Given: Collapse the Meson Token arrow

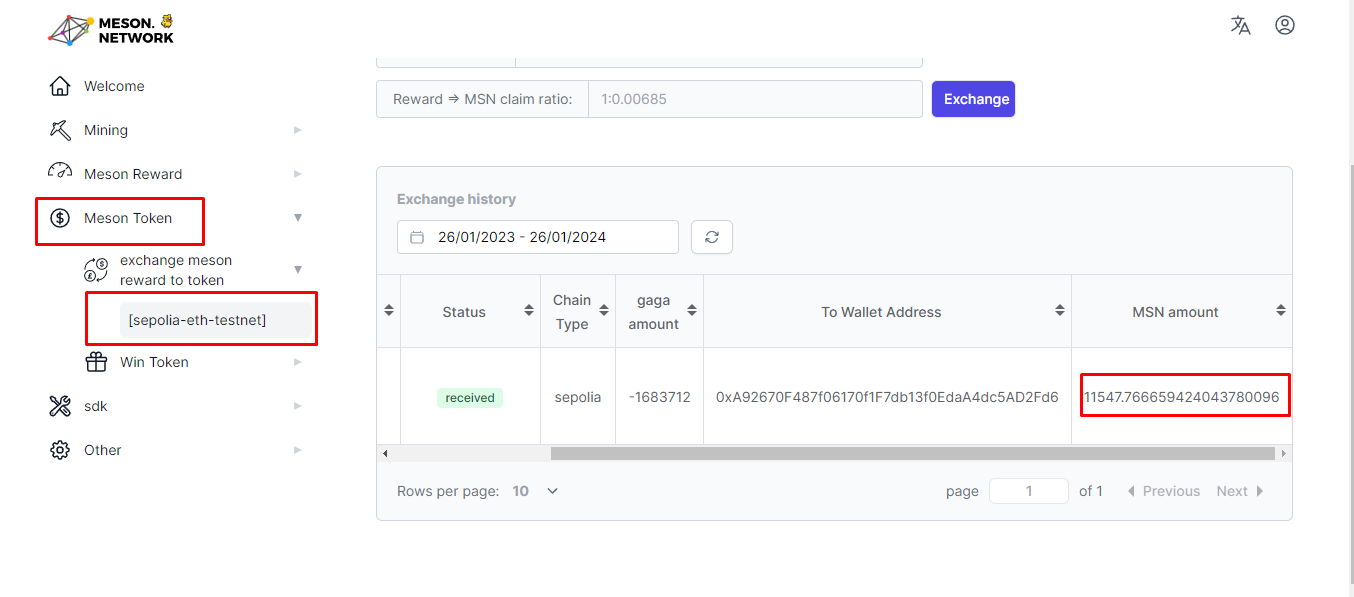Looking at the screenshot, I should [297, 218].
